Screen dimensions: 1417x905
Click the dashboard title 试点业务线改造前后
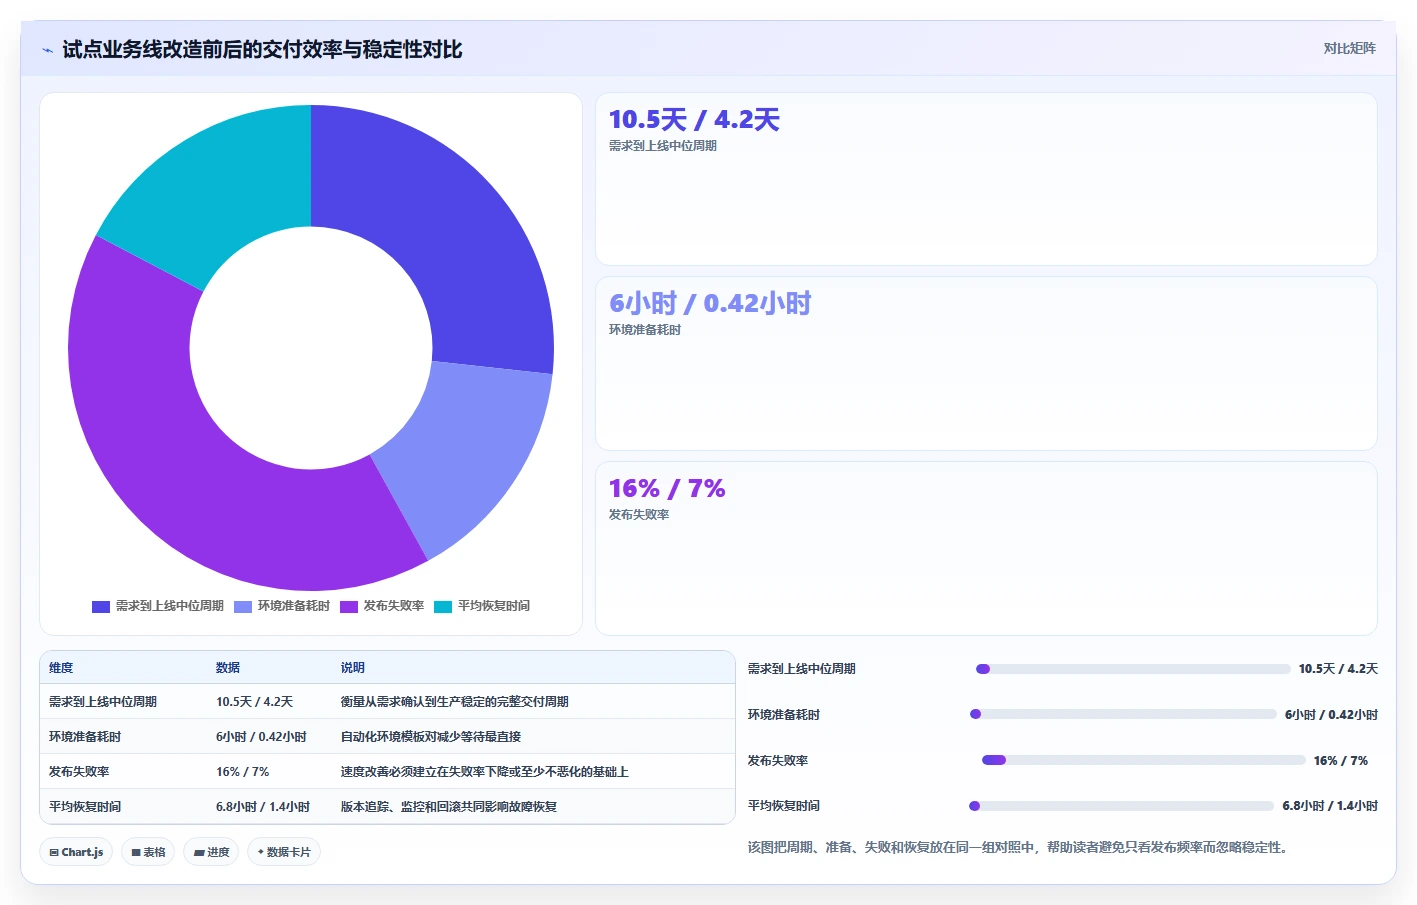(262, 50)
